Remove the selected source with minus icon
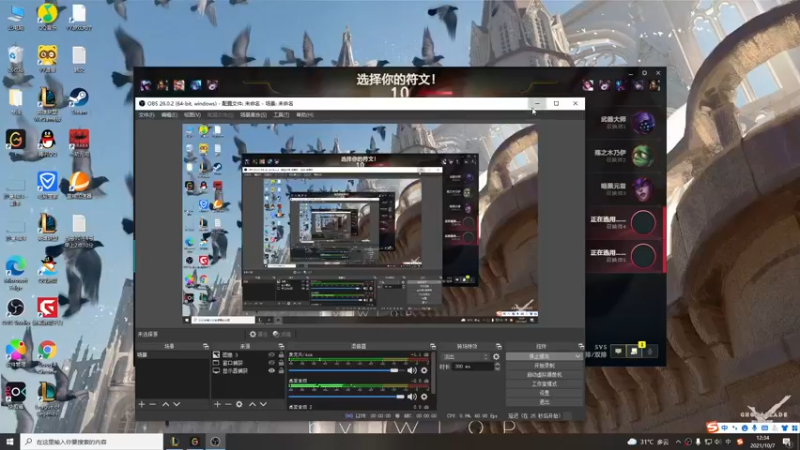 (x=228, y=404)
